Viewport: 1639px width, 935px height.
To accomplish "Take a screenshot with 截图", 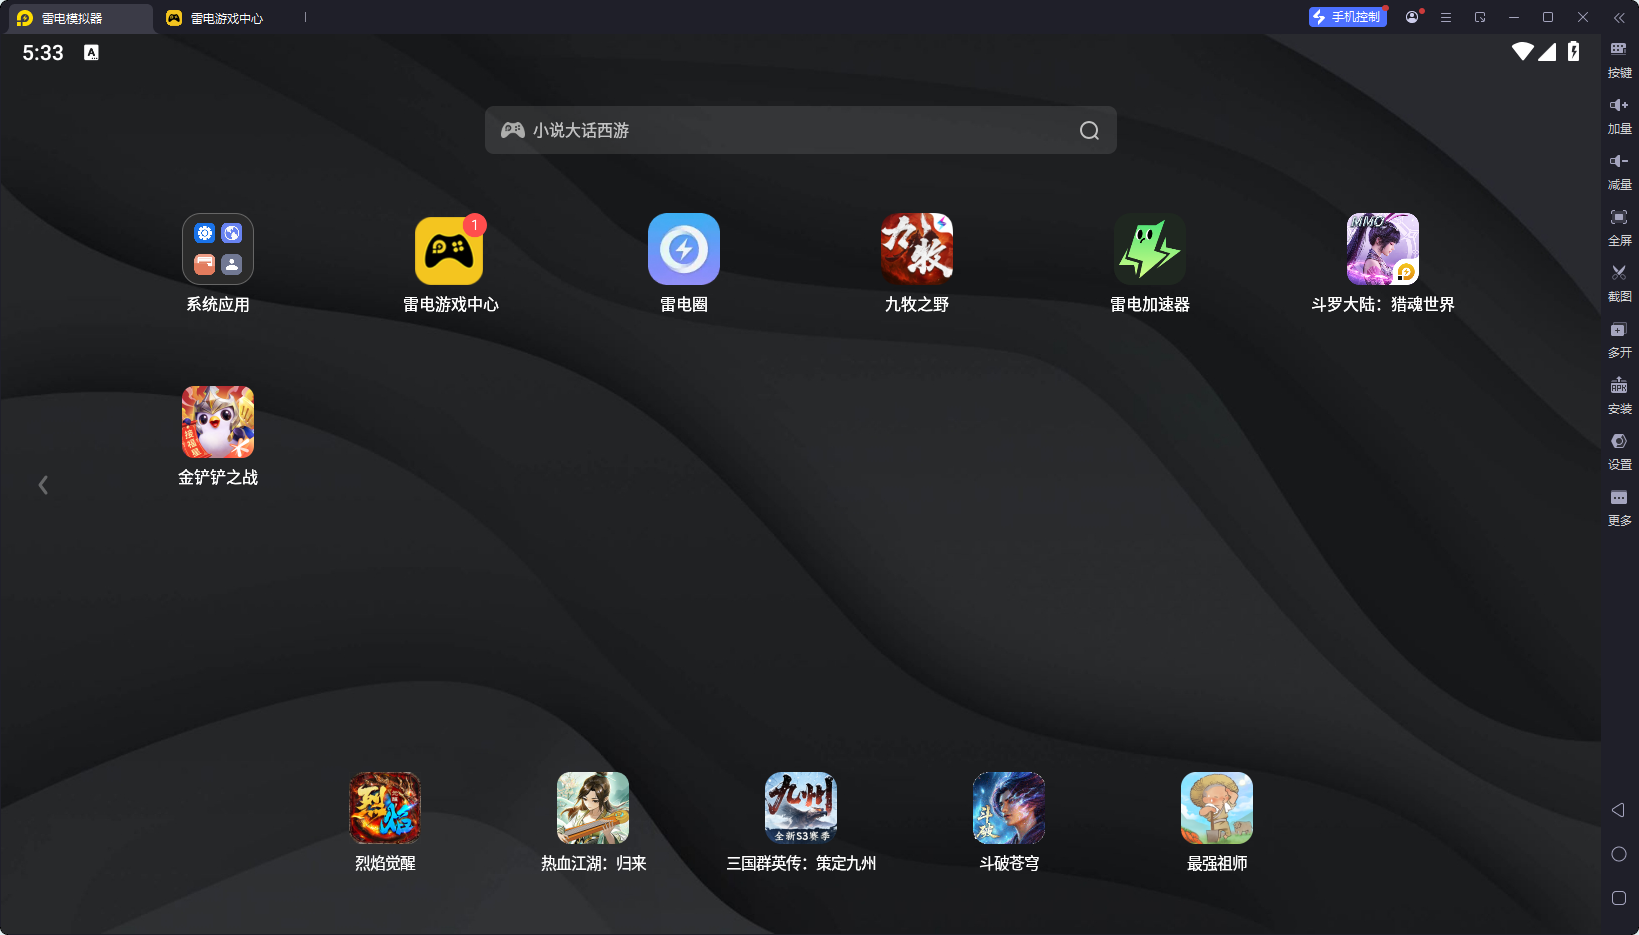I will click(1619, 283).
